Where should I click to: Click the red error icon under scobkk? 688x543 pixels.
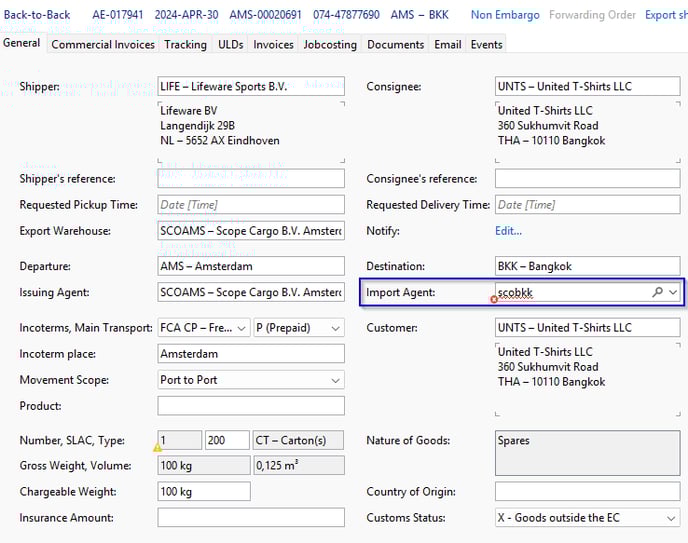point(494,299)
